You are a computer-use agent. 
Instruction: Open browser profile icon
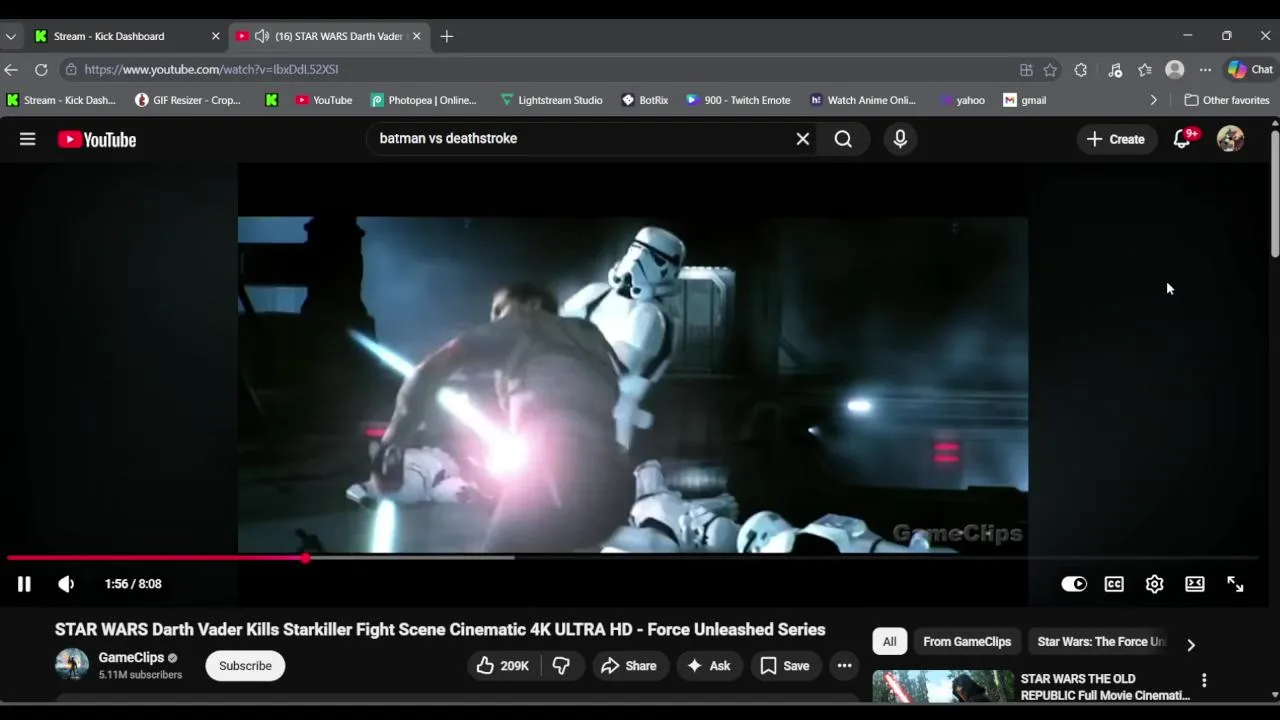(x=1175, y=69)
